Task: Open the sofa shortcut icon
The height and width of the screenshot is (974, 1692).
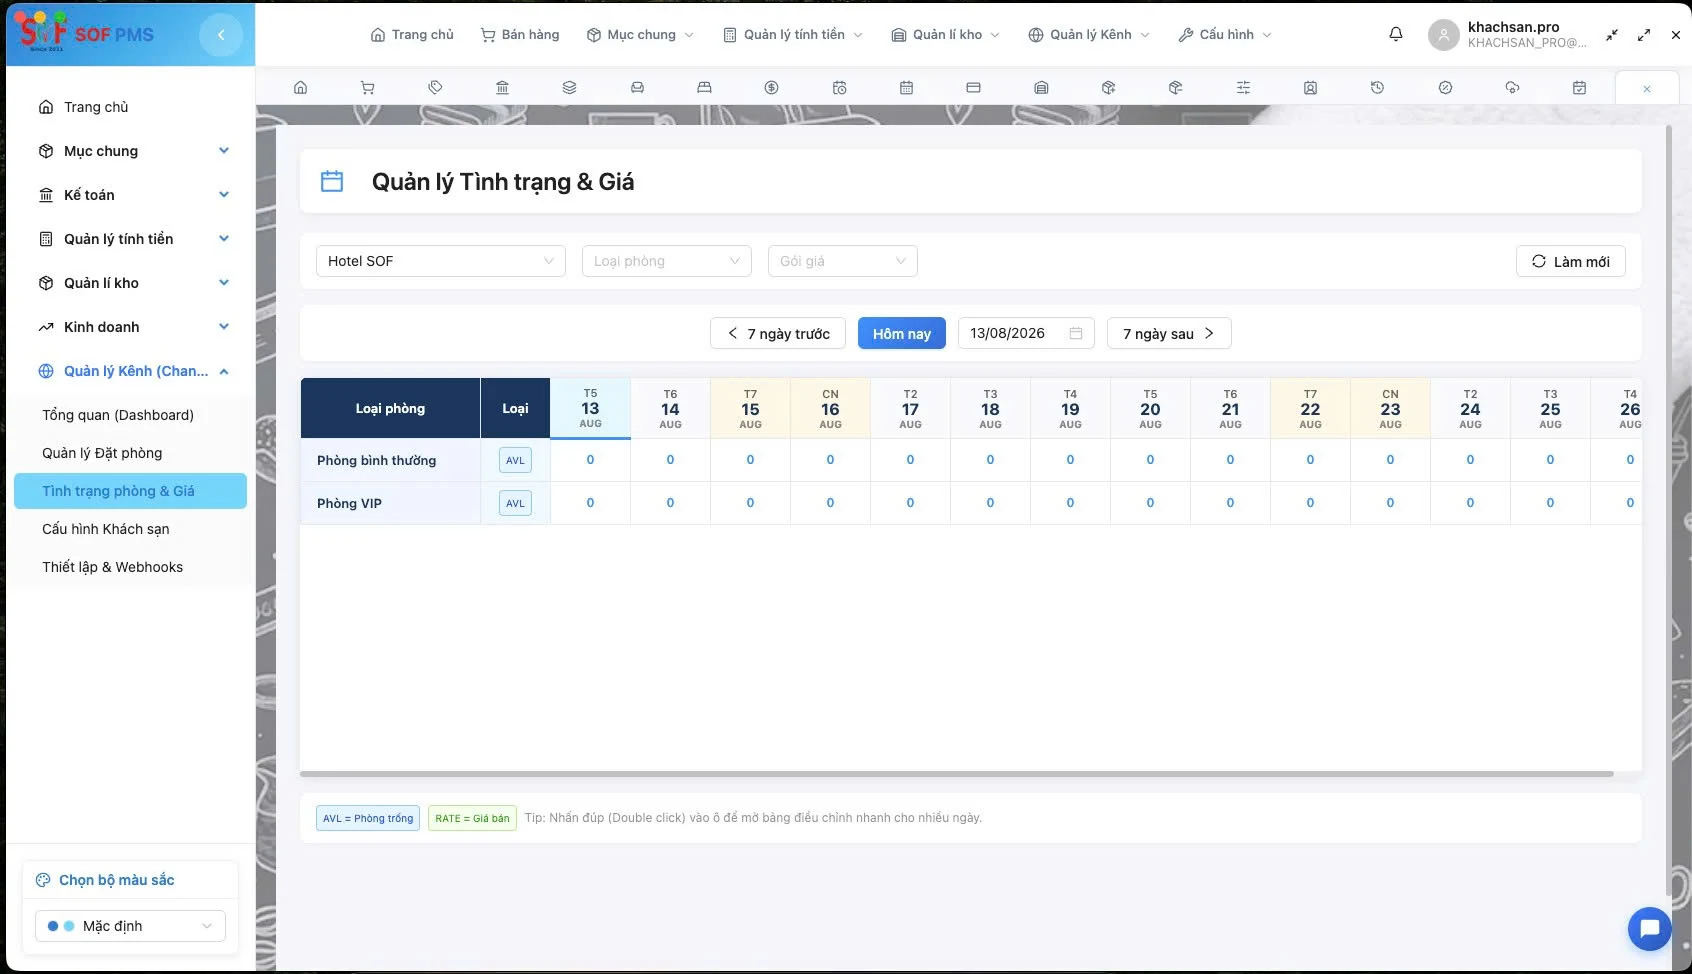Action: 637,88
